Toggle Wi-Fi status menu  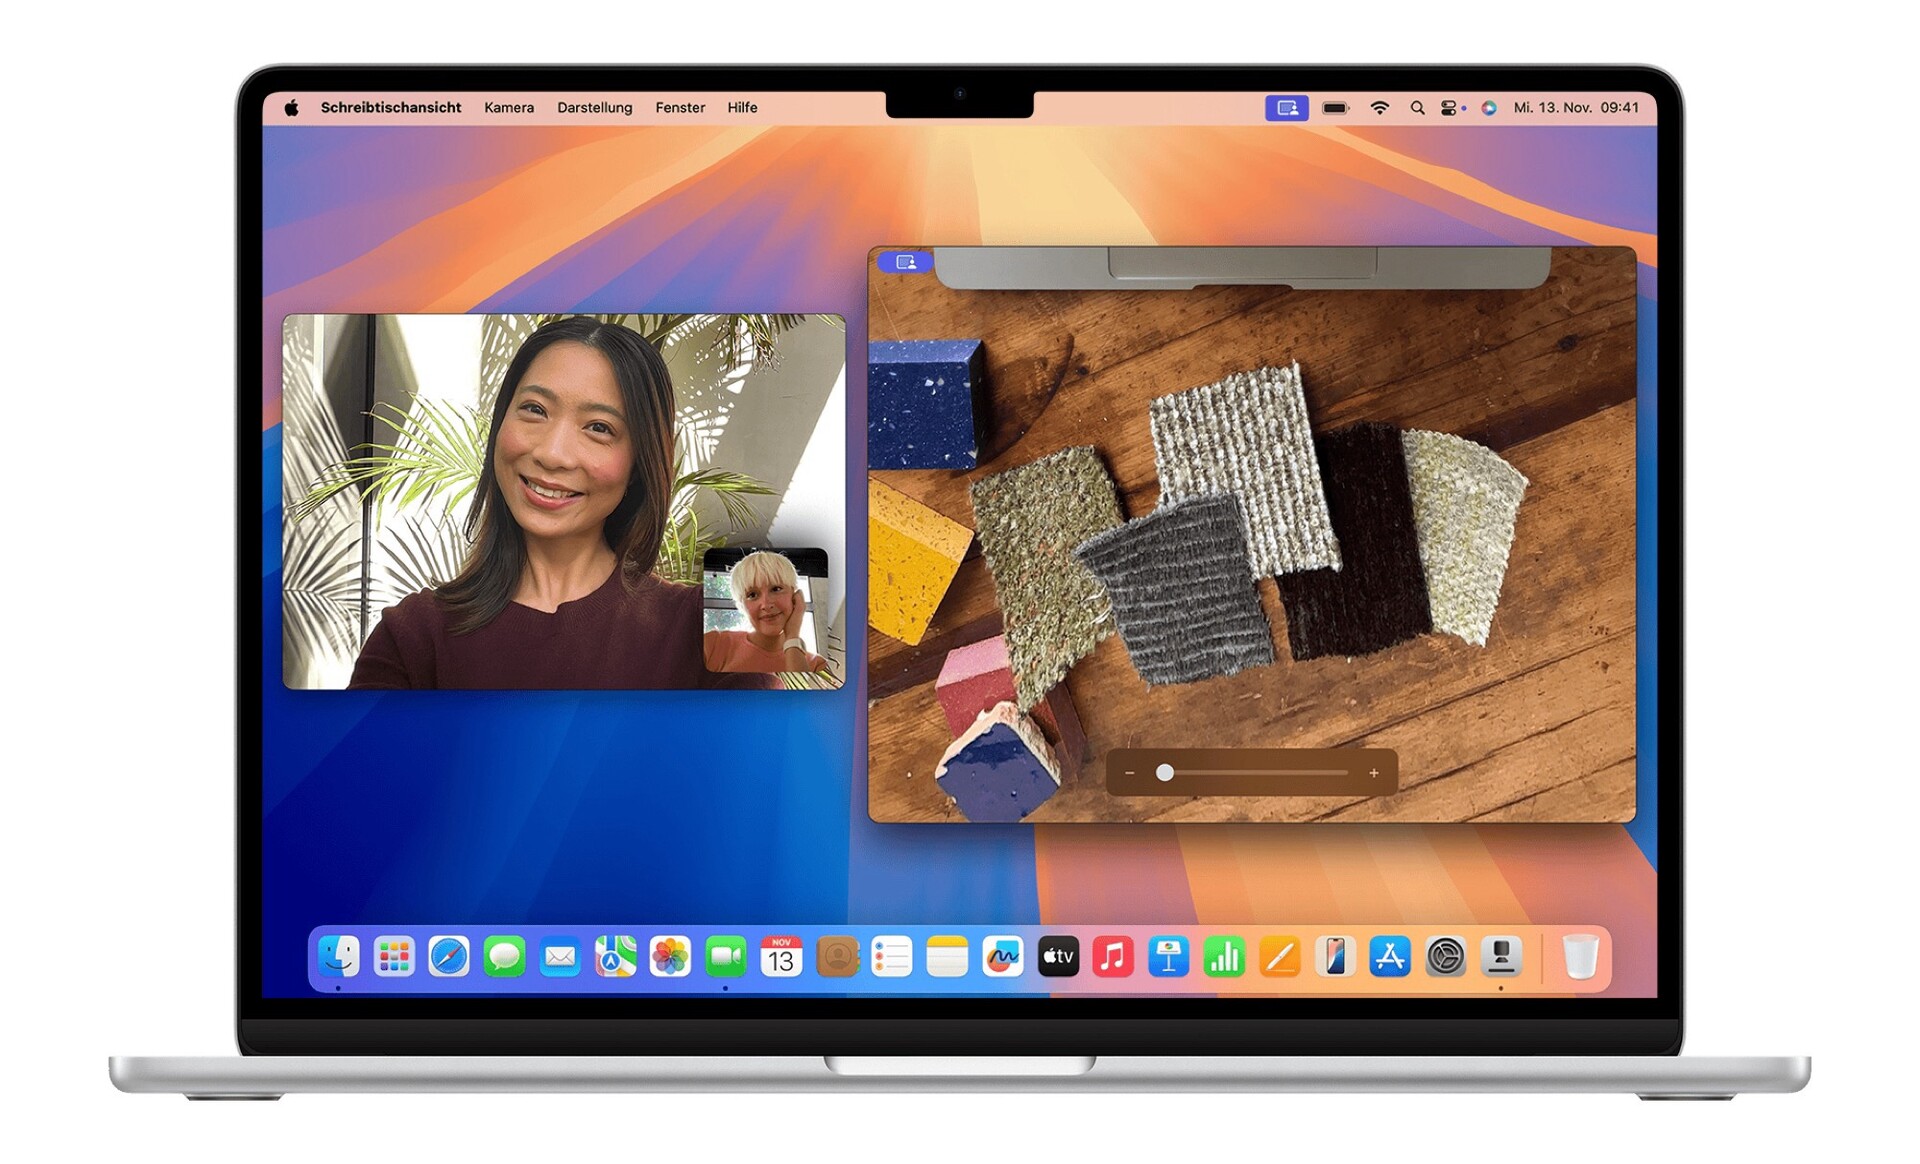pos(1379,108)
